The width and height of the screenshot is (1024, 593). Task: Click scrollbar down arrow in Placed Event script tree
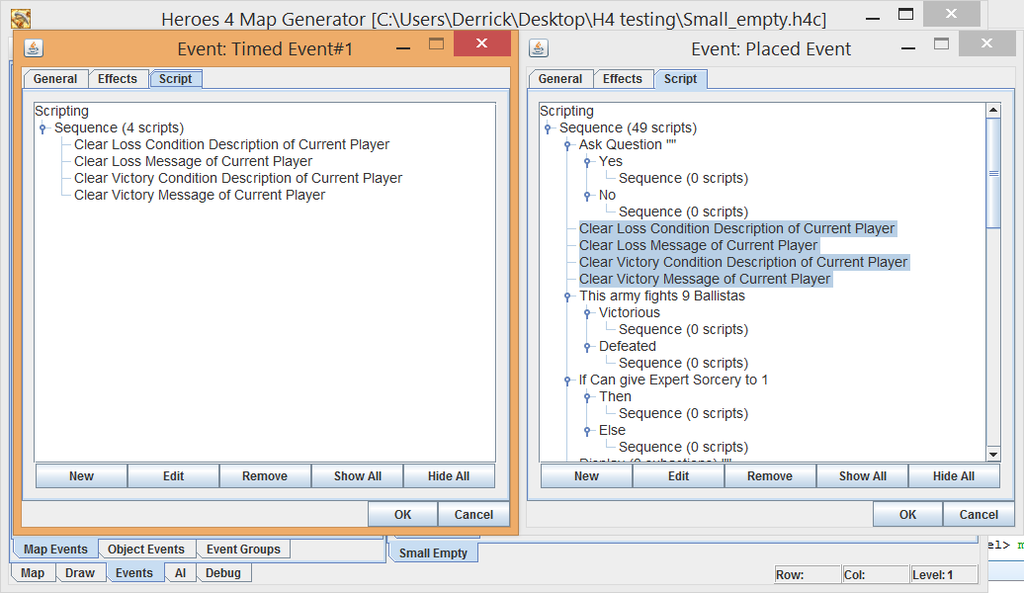click(x=993, y=454)
